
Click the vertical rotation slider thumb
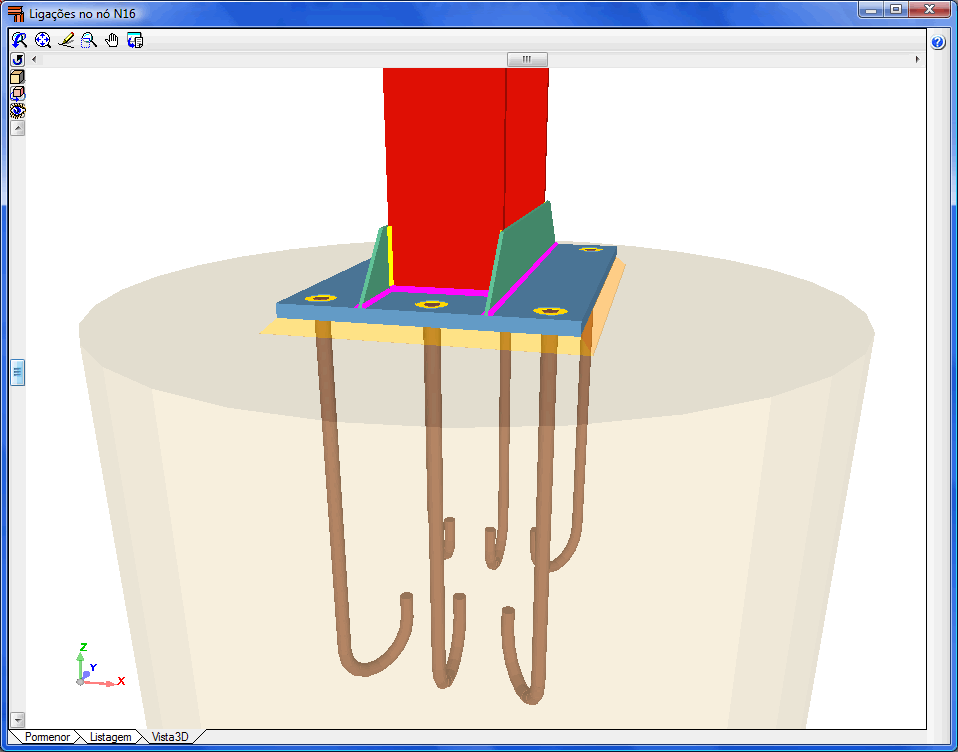pyautogui.click(x=18, y=373)
